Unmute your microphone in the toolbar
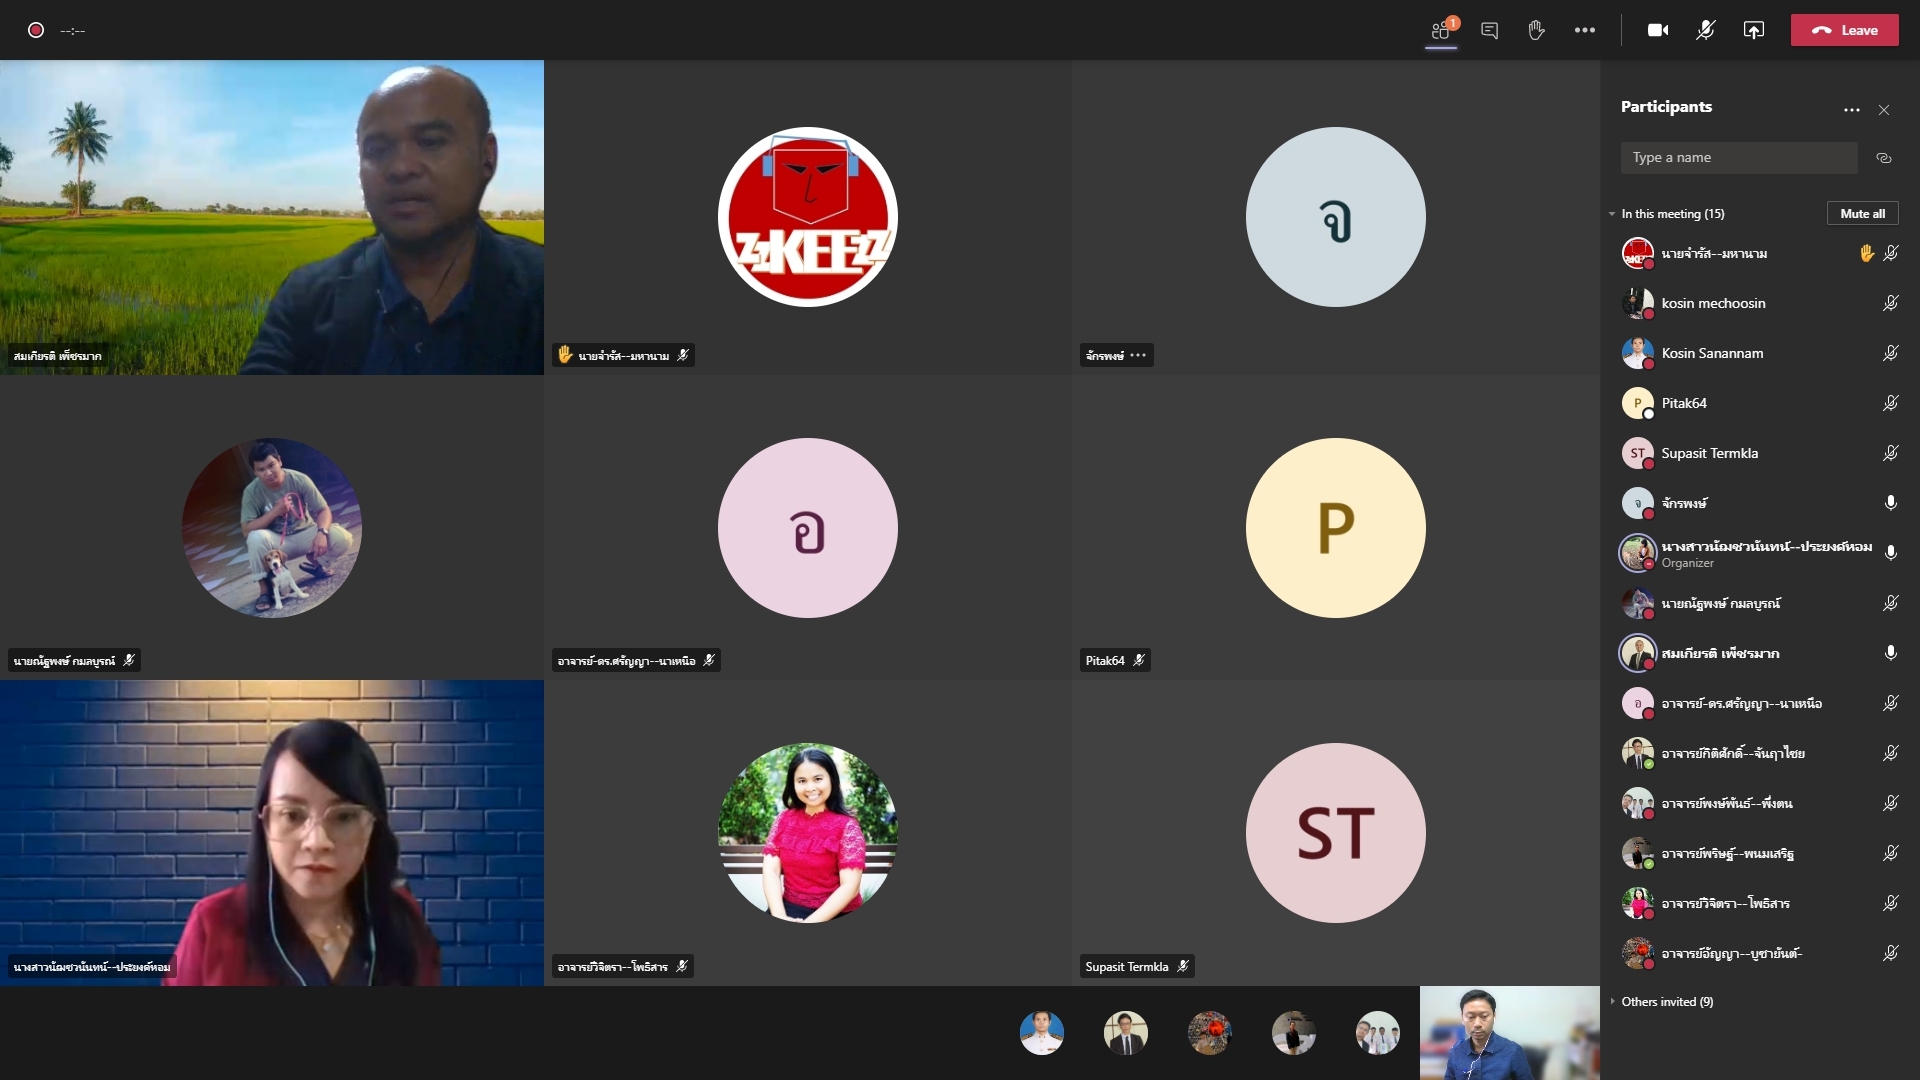 tap(1706, 30)
